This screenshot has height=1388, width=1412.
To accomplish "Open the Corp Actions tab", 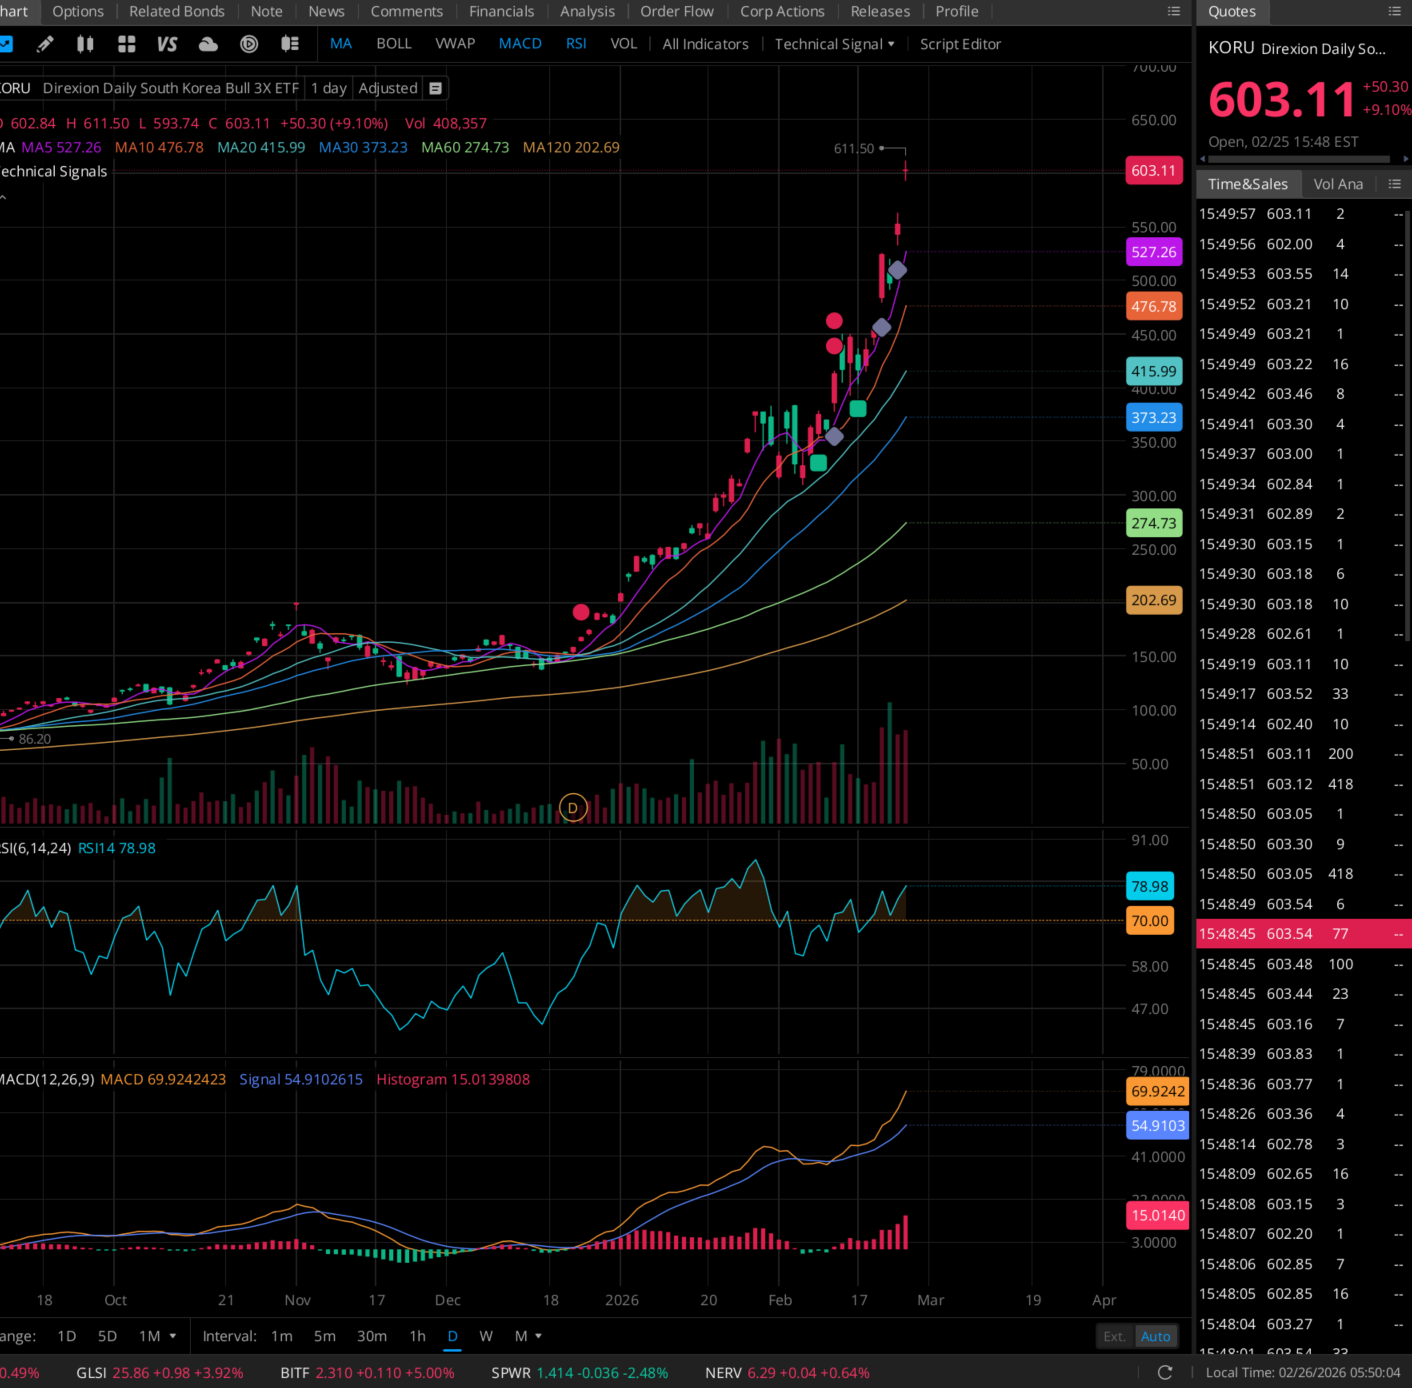I will pyautogui.click(x=782, y=12).
